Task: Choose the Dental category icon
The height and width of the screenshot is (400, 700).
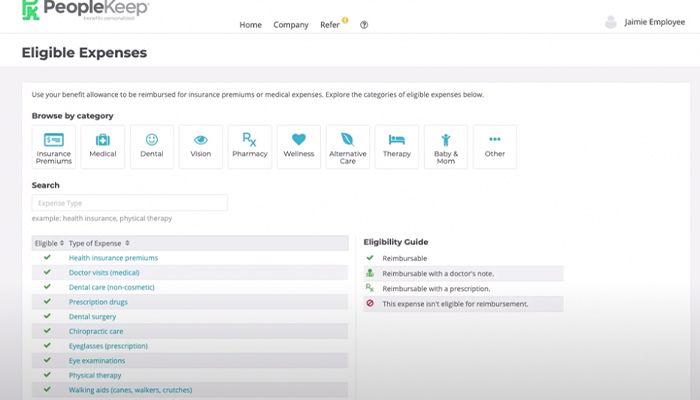Action: point(152,146)
